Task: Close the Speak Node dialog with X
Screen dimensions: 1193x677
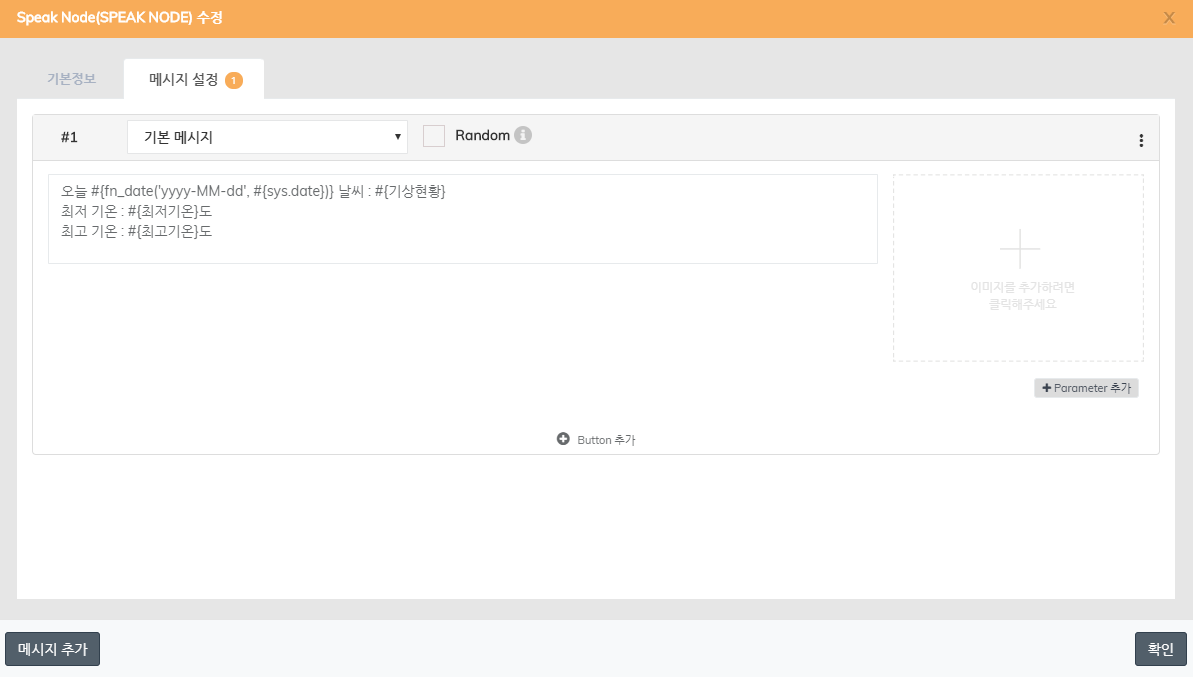Action: (x=1169, y=18)
